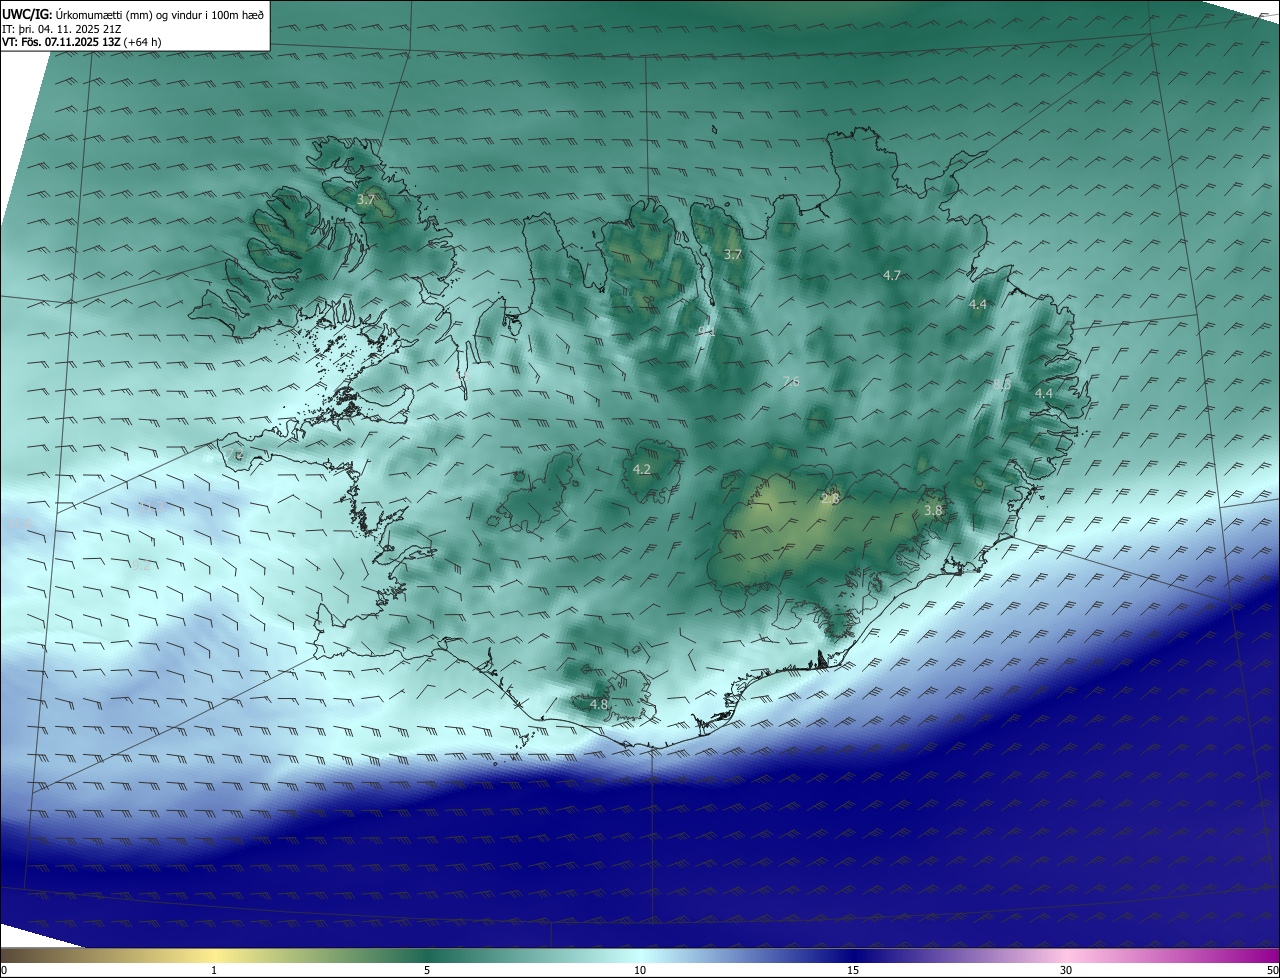Click the '15' tick on the color scale
The width and height of the screenshot is (1280, 978).
[x=853, y=970]
